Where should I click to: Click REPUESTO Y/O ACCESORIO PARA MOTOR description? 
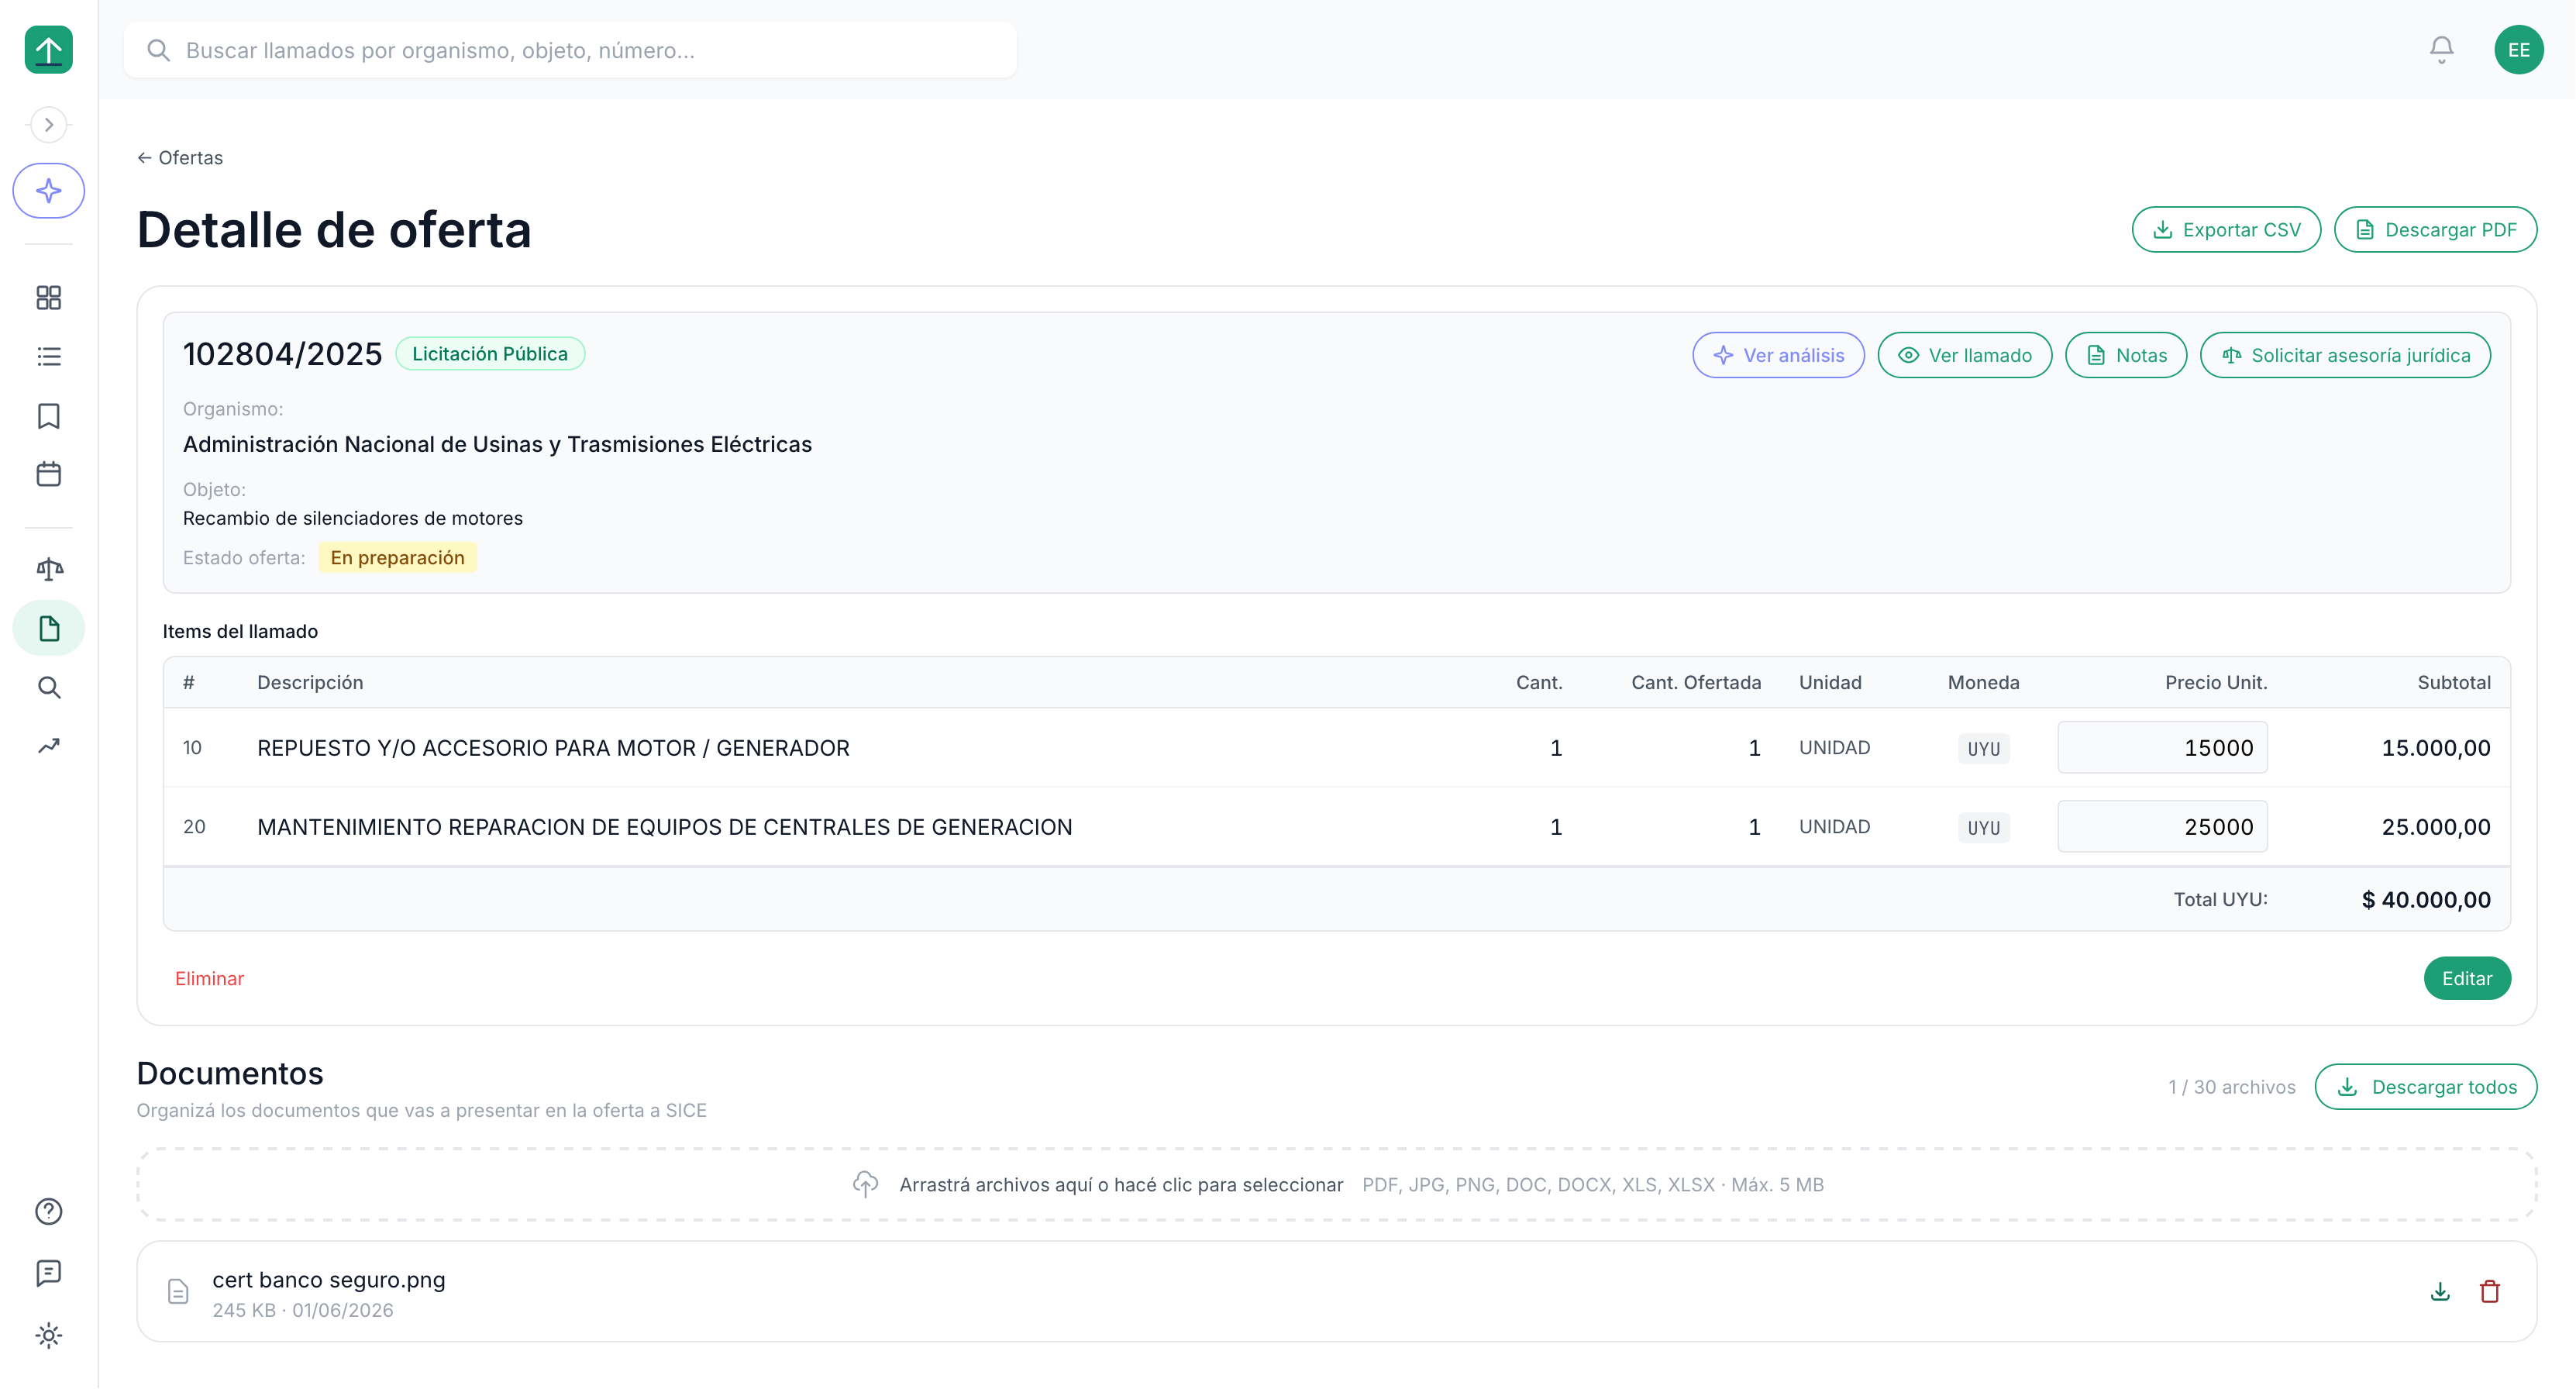coord(553,747)
